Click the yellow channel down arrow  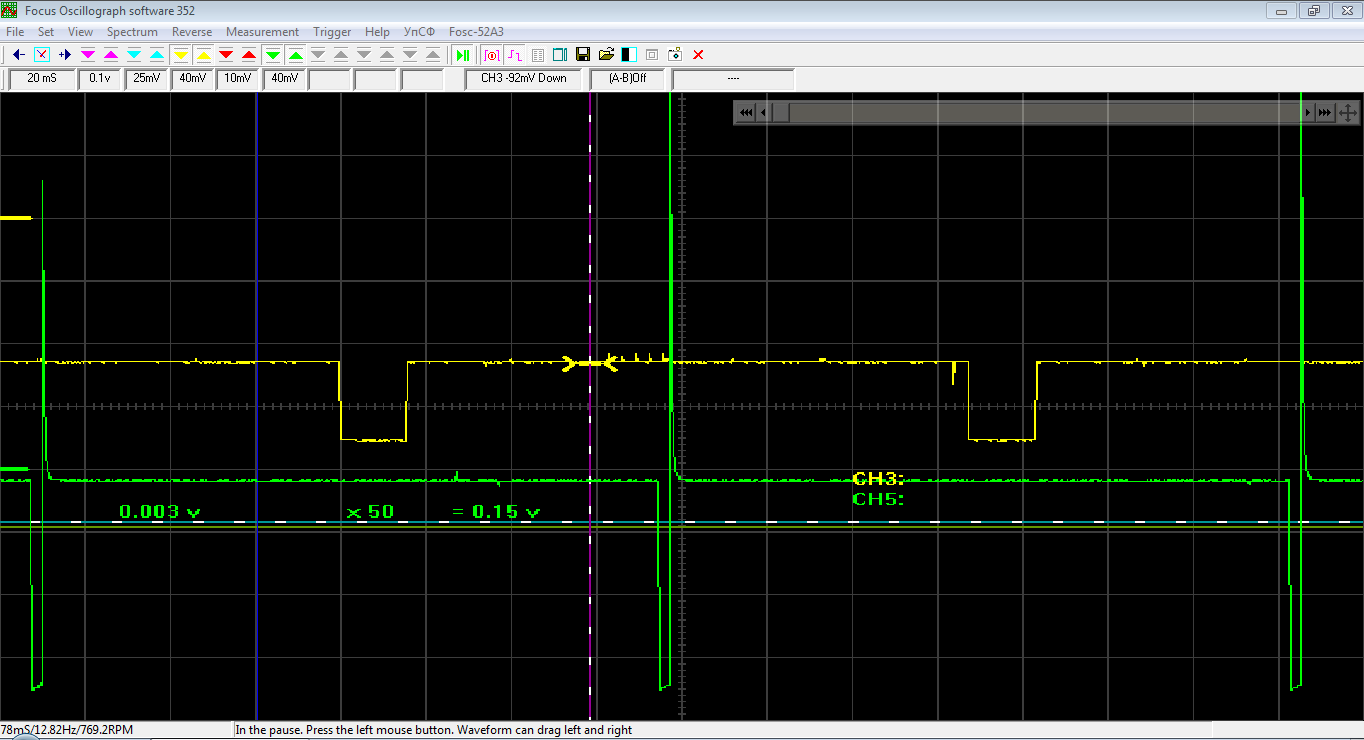[x=181, y=54]
